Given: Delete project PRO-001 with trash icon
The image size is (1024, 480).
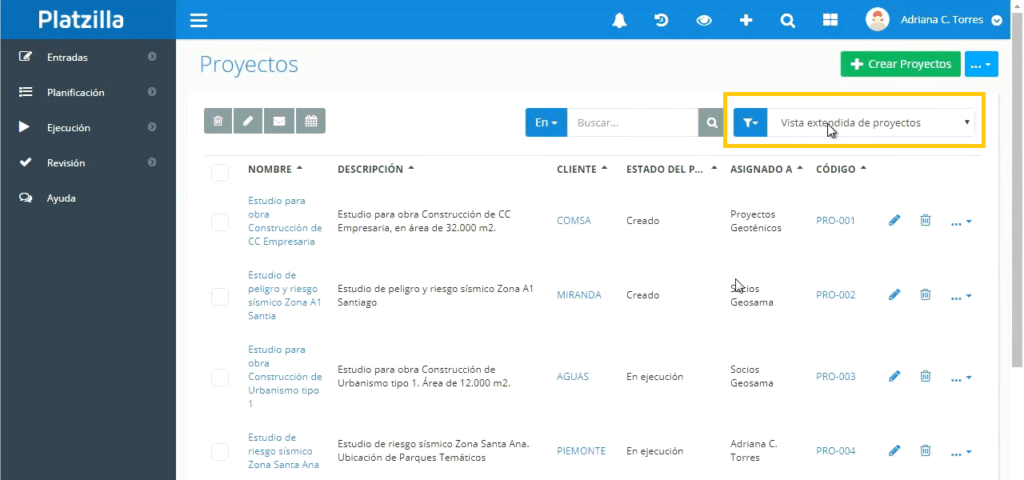Looking at the screenshot, I should tap(925, 221).
